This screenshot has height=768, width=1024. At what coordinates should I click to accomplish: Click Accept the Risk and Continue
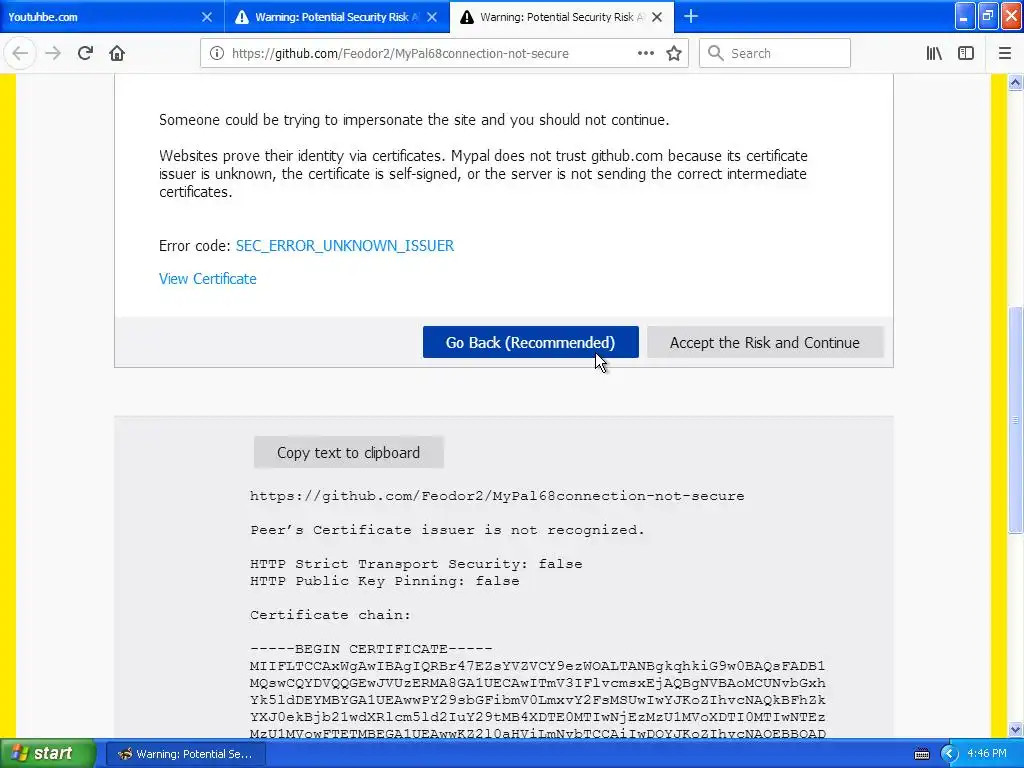[x=765, y=342]
